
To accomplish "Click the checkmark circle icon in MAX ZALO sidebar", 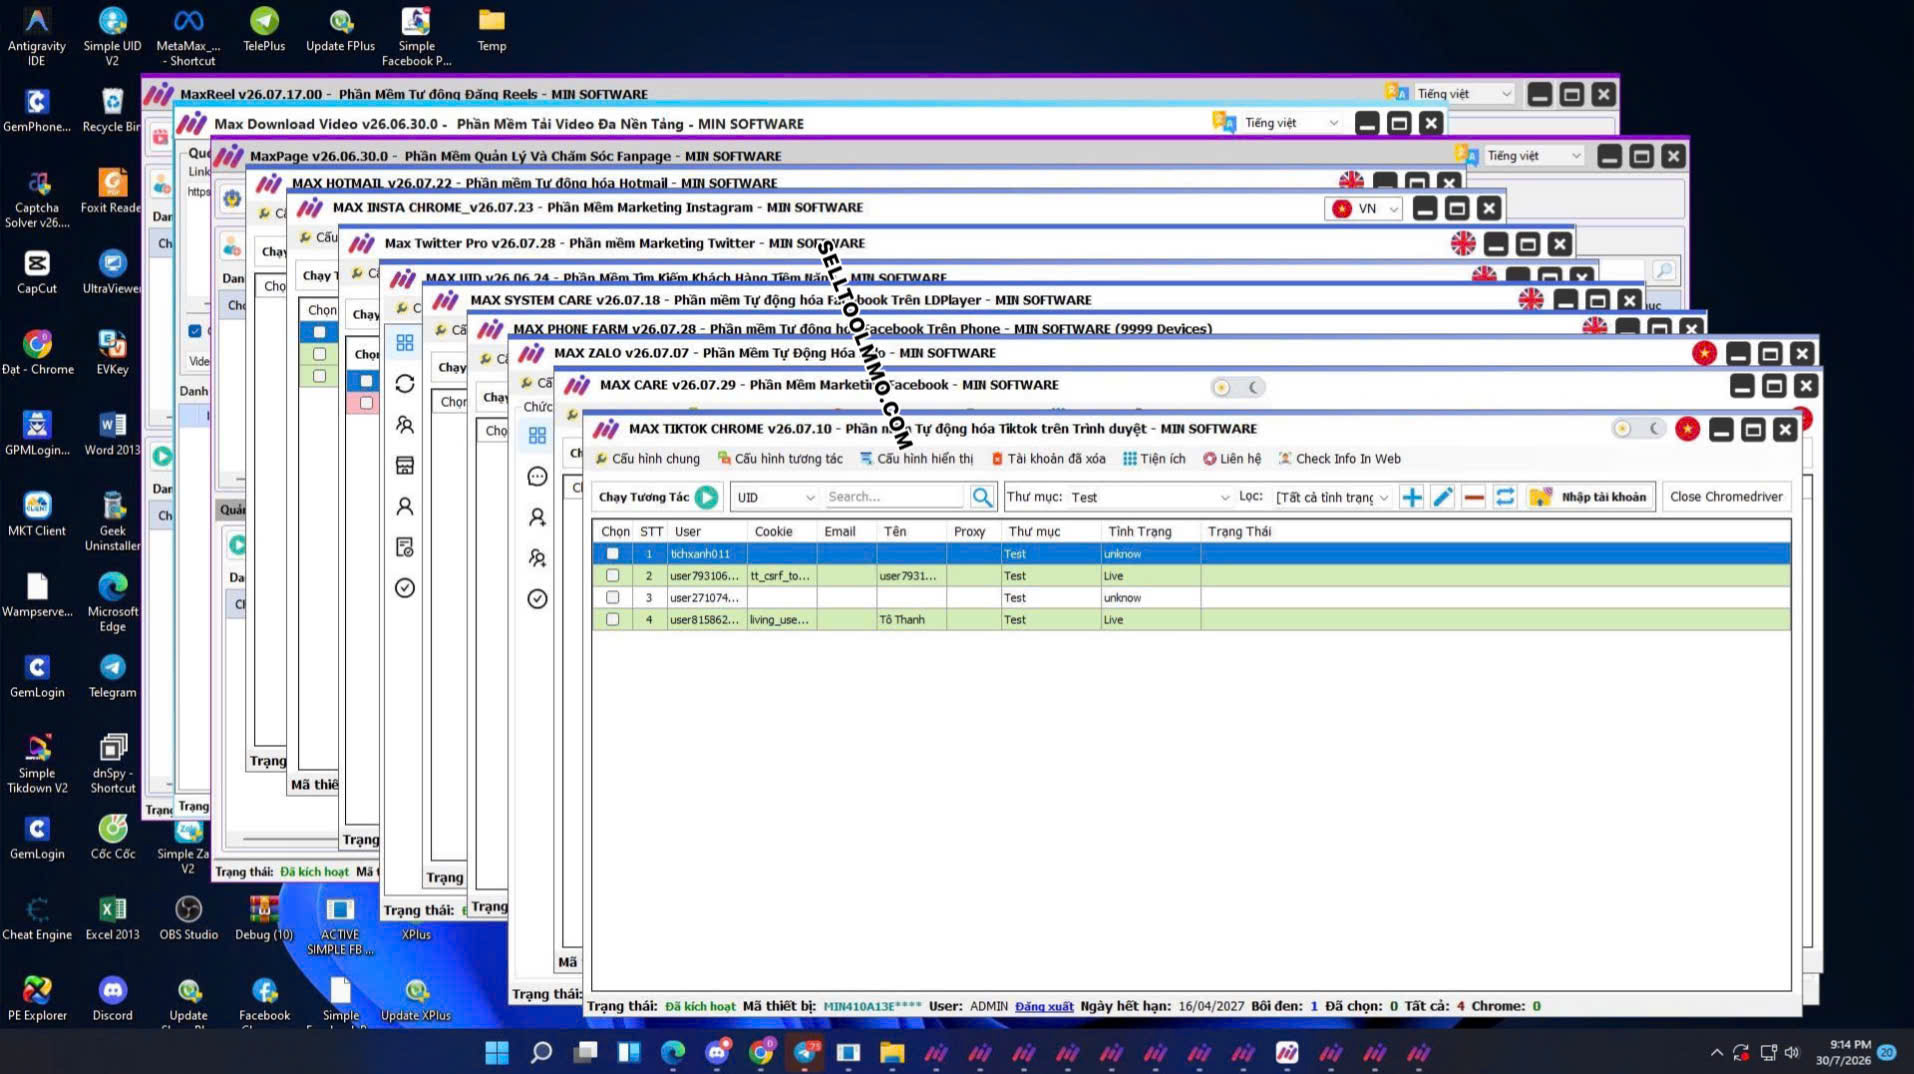I will point(537,599).
